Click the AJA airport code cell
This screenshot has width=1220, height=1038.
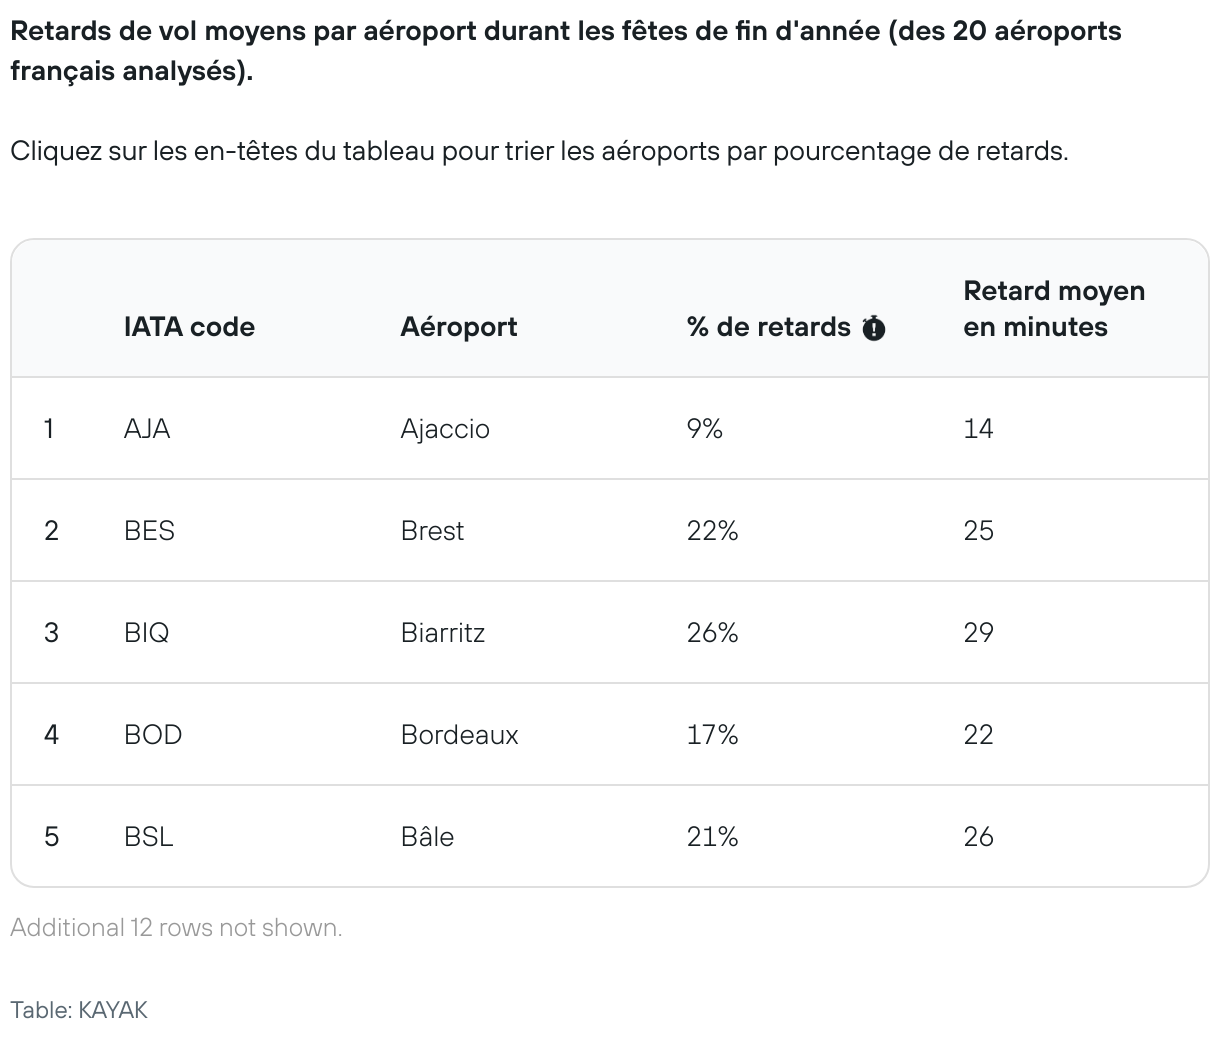tap(147, 429)
